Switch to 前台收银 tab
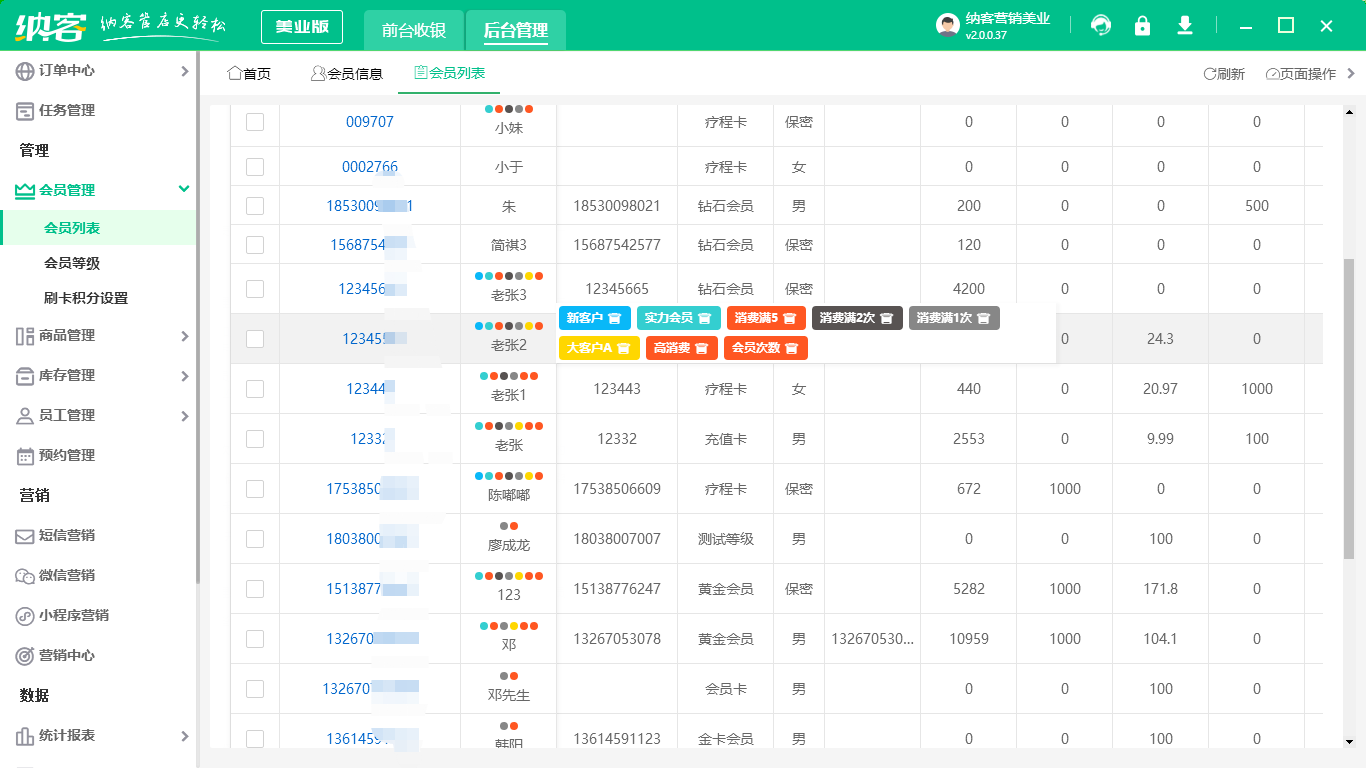The height and width of the screenshot is (768, 1366). pos(414,30)
